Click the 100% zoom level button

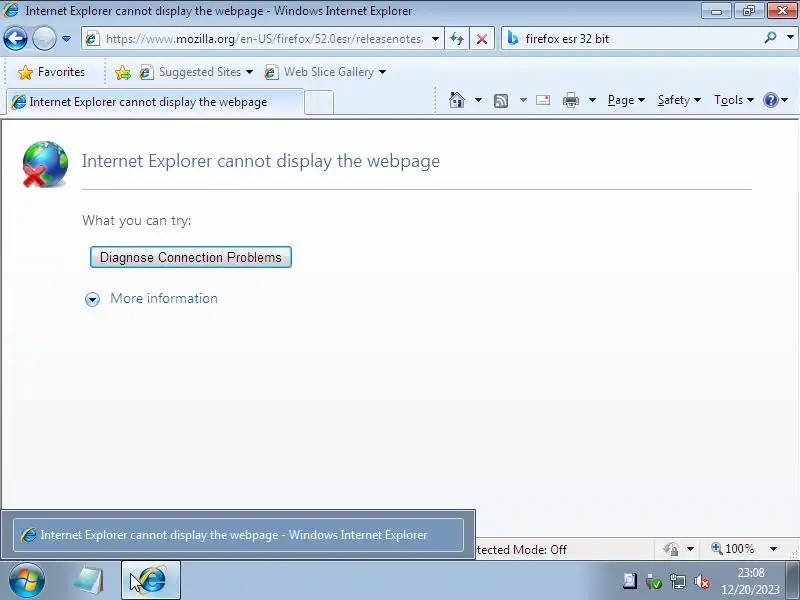(x=733, y=549)
